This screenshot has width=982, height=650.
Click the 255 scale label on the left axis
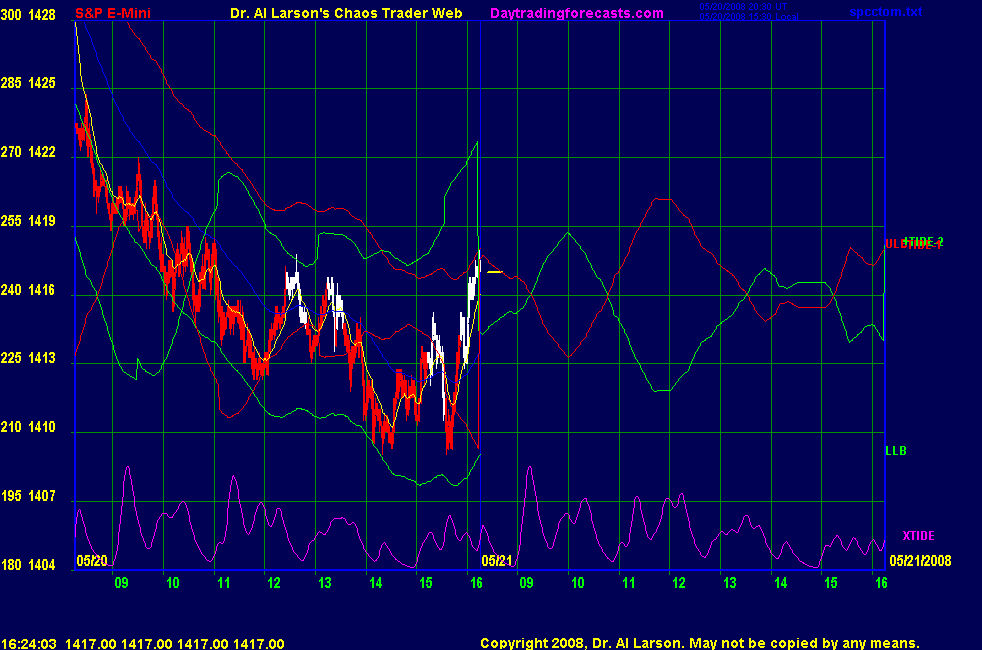(x=14, y=221)
